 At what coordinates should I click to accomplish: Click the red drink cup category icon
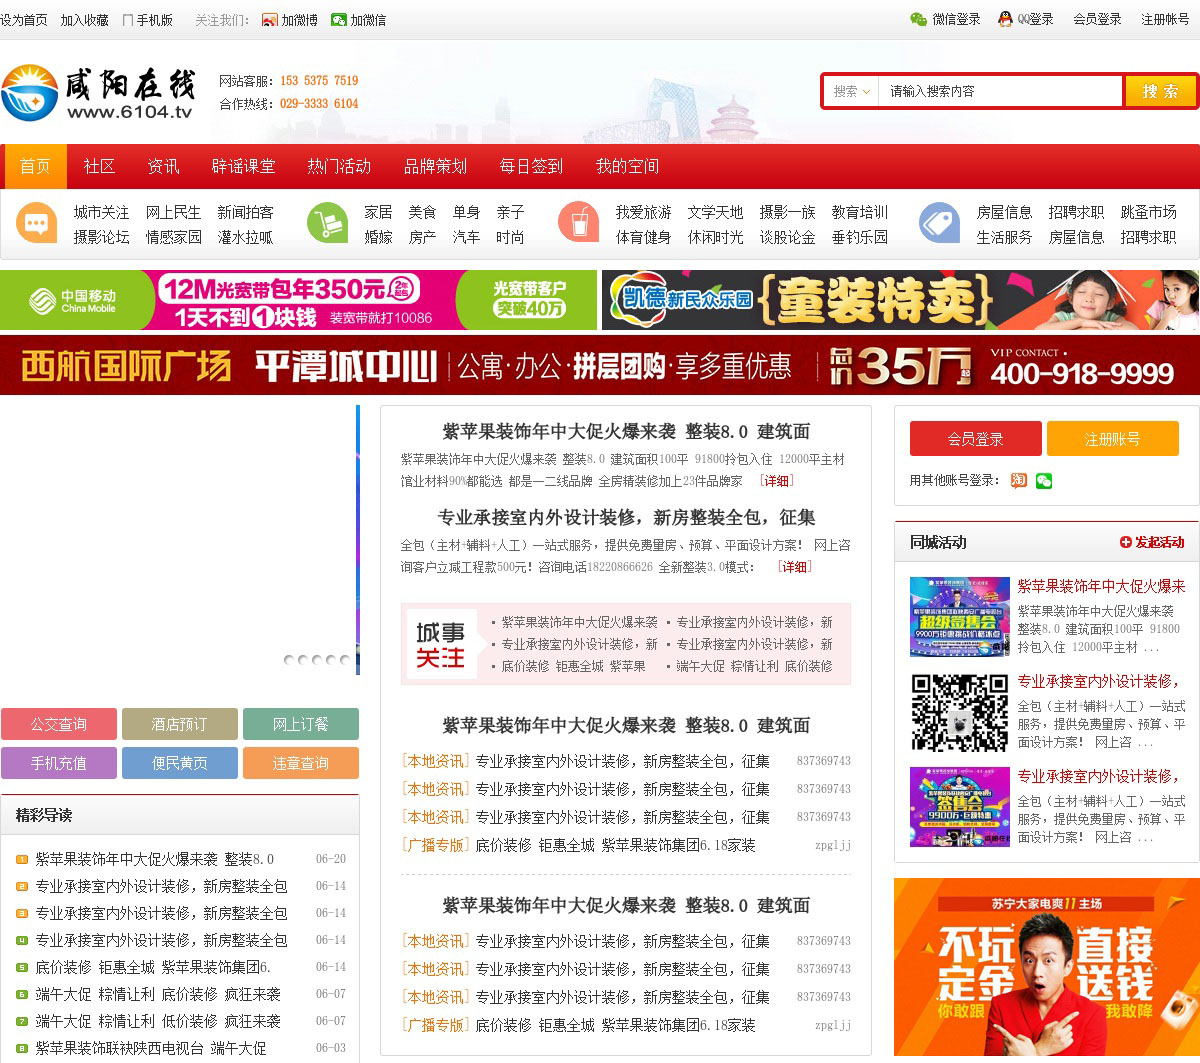[578, 223]
